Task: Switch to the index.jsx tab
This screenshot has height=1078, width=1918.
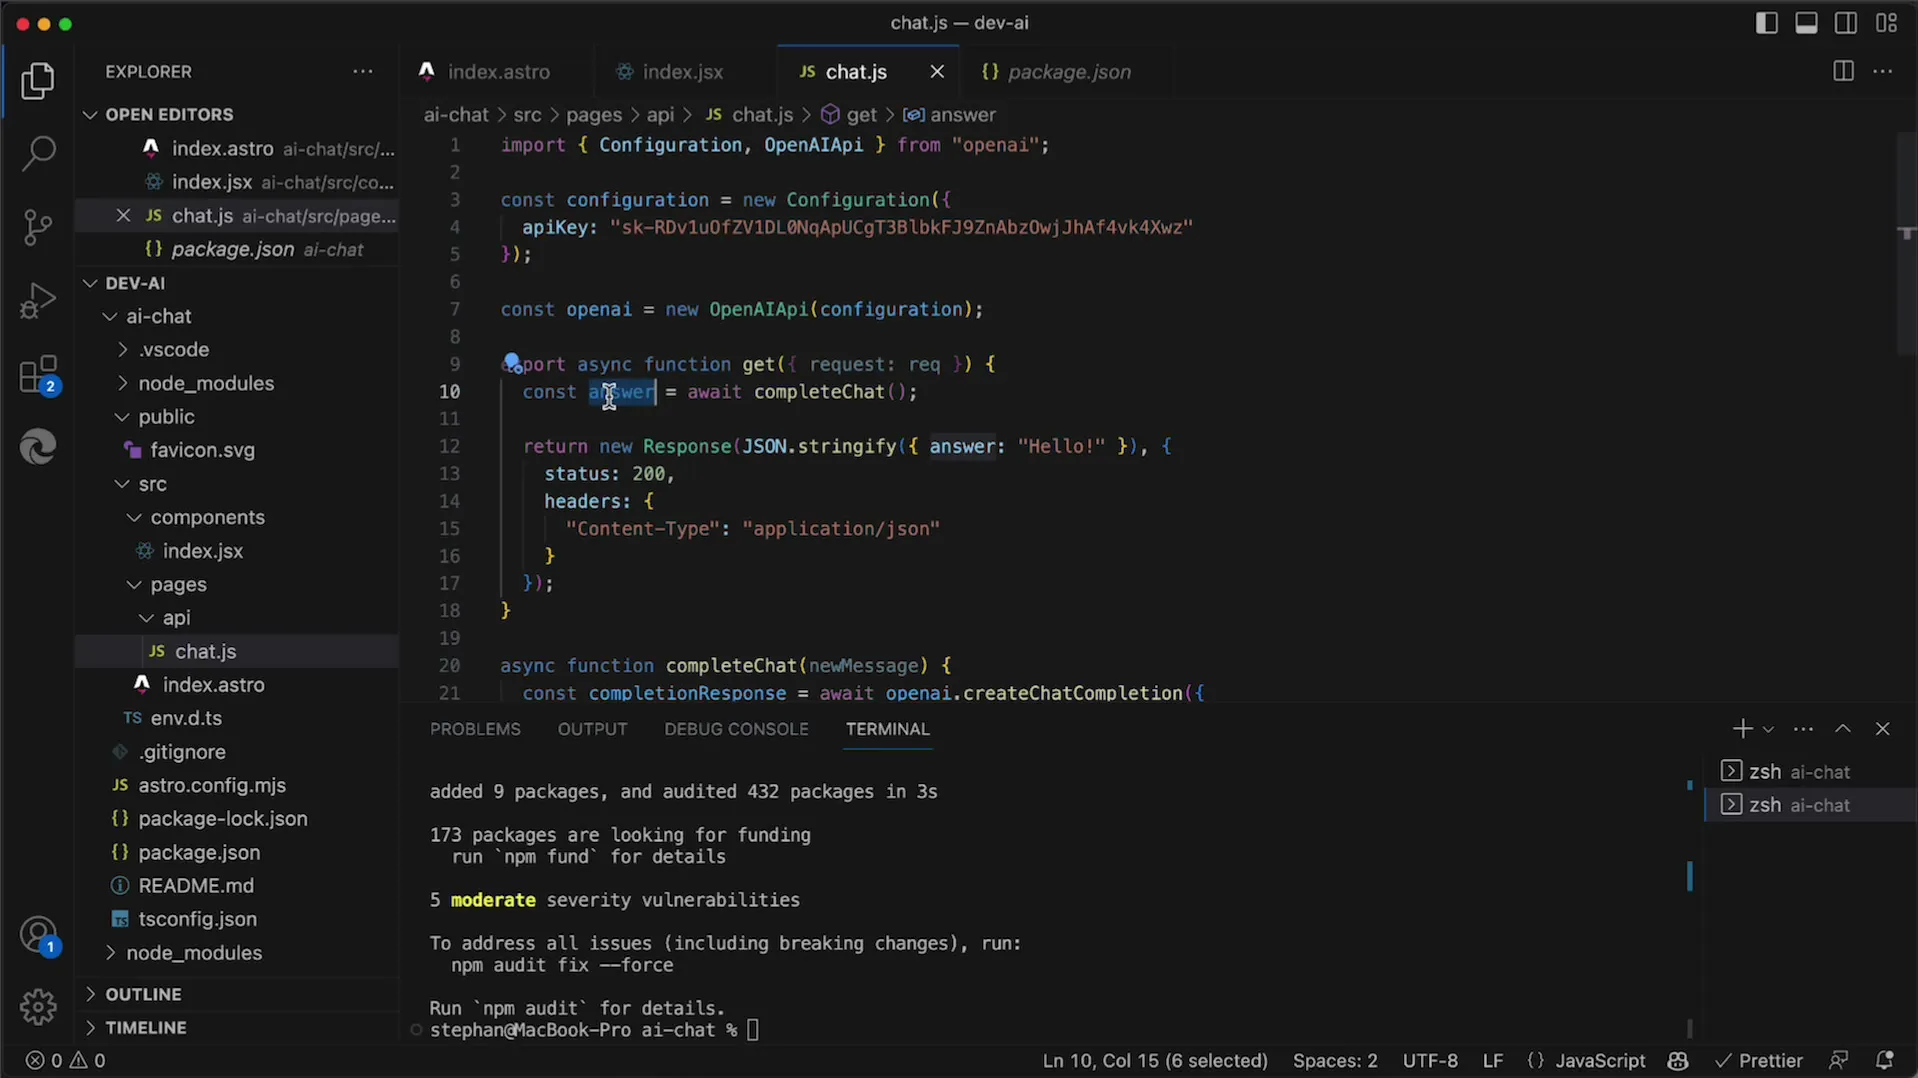Action: pos(683,72)
